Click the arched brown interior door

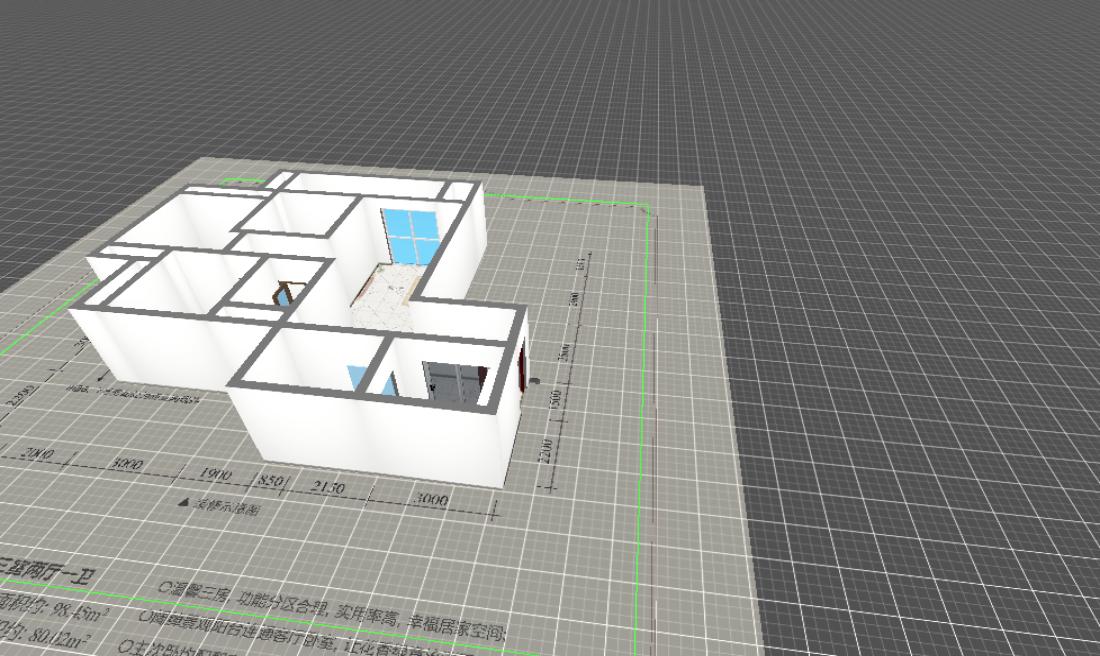click(x=283, y=294)
